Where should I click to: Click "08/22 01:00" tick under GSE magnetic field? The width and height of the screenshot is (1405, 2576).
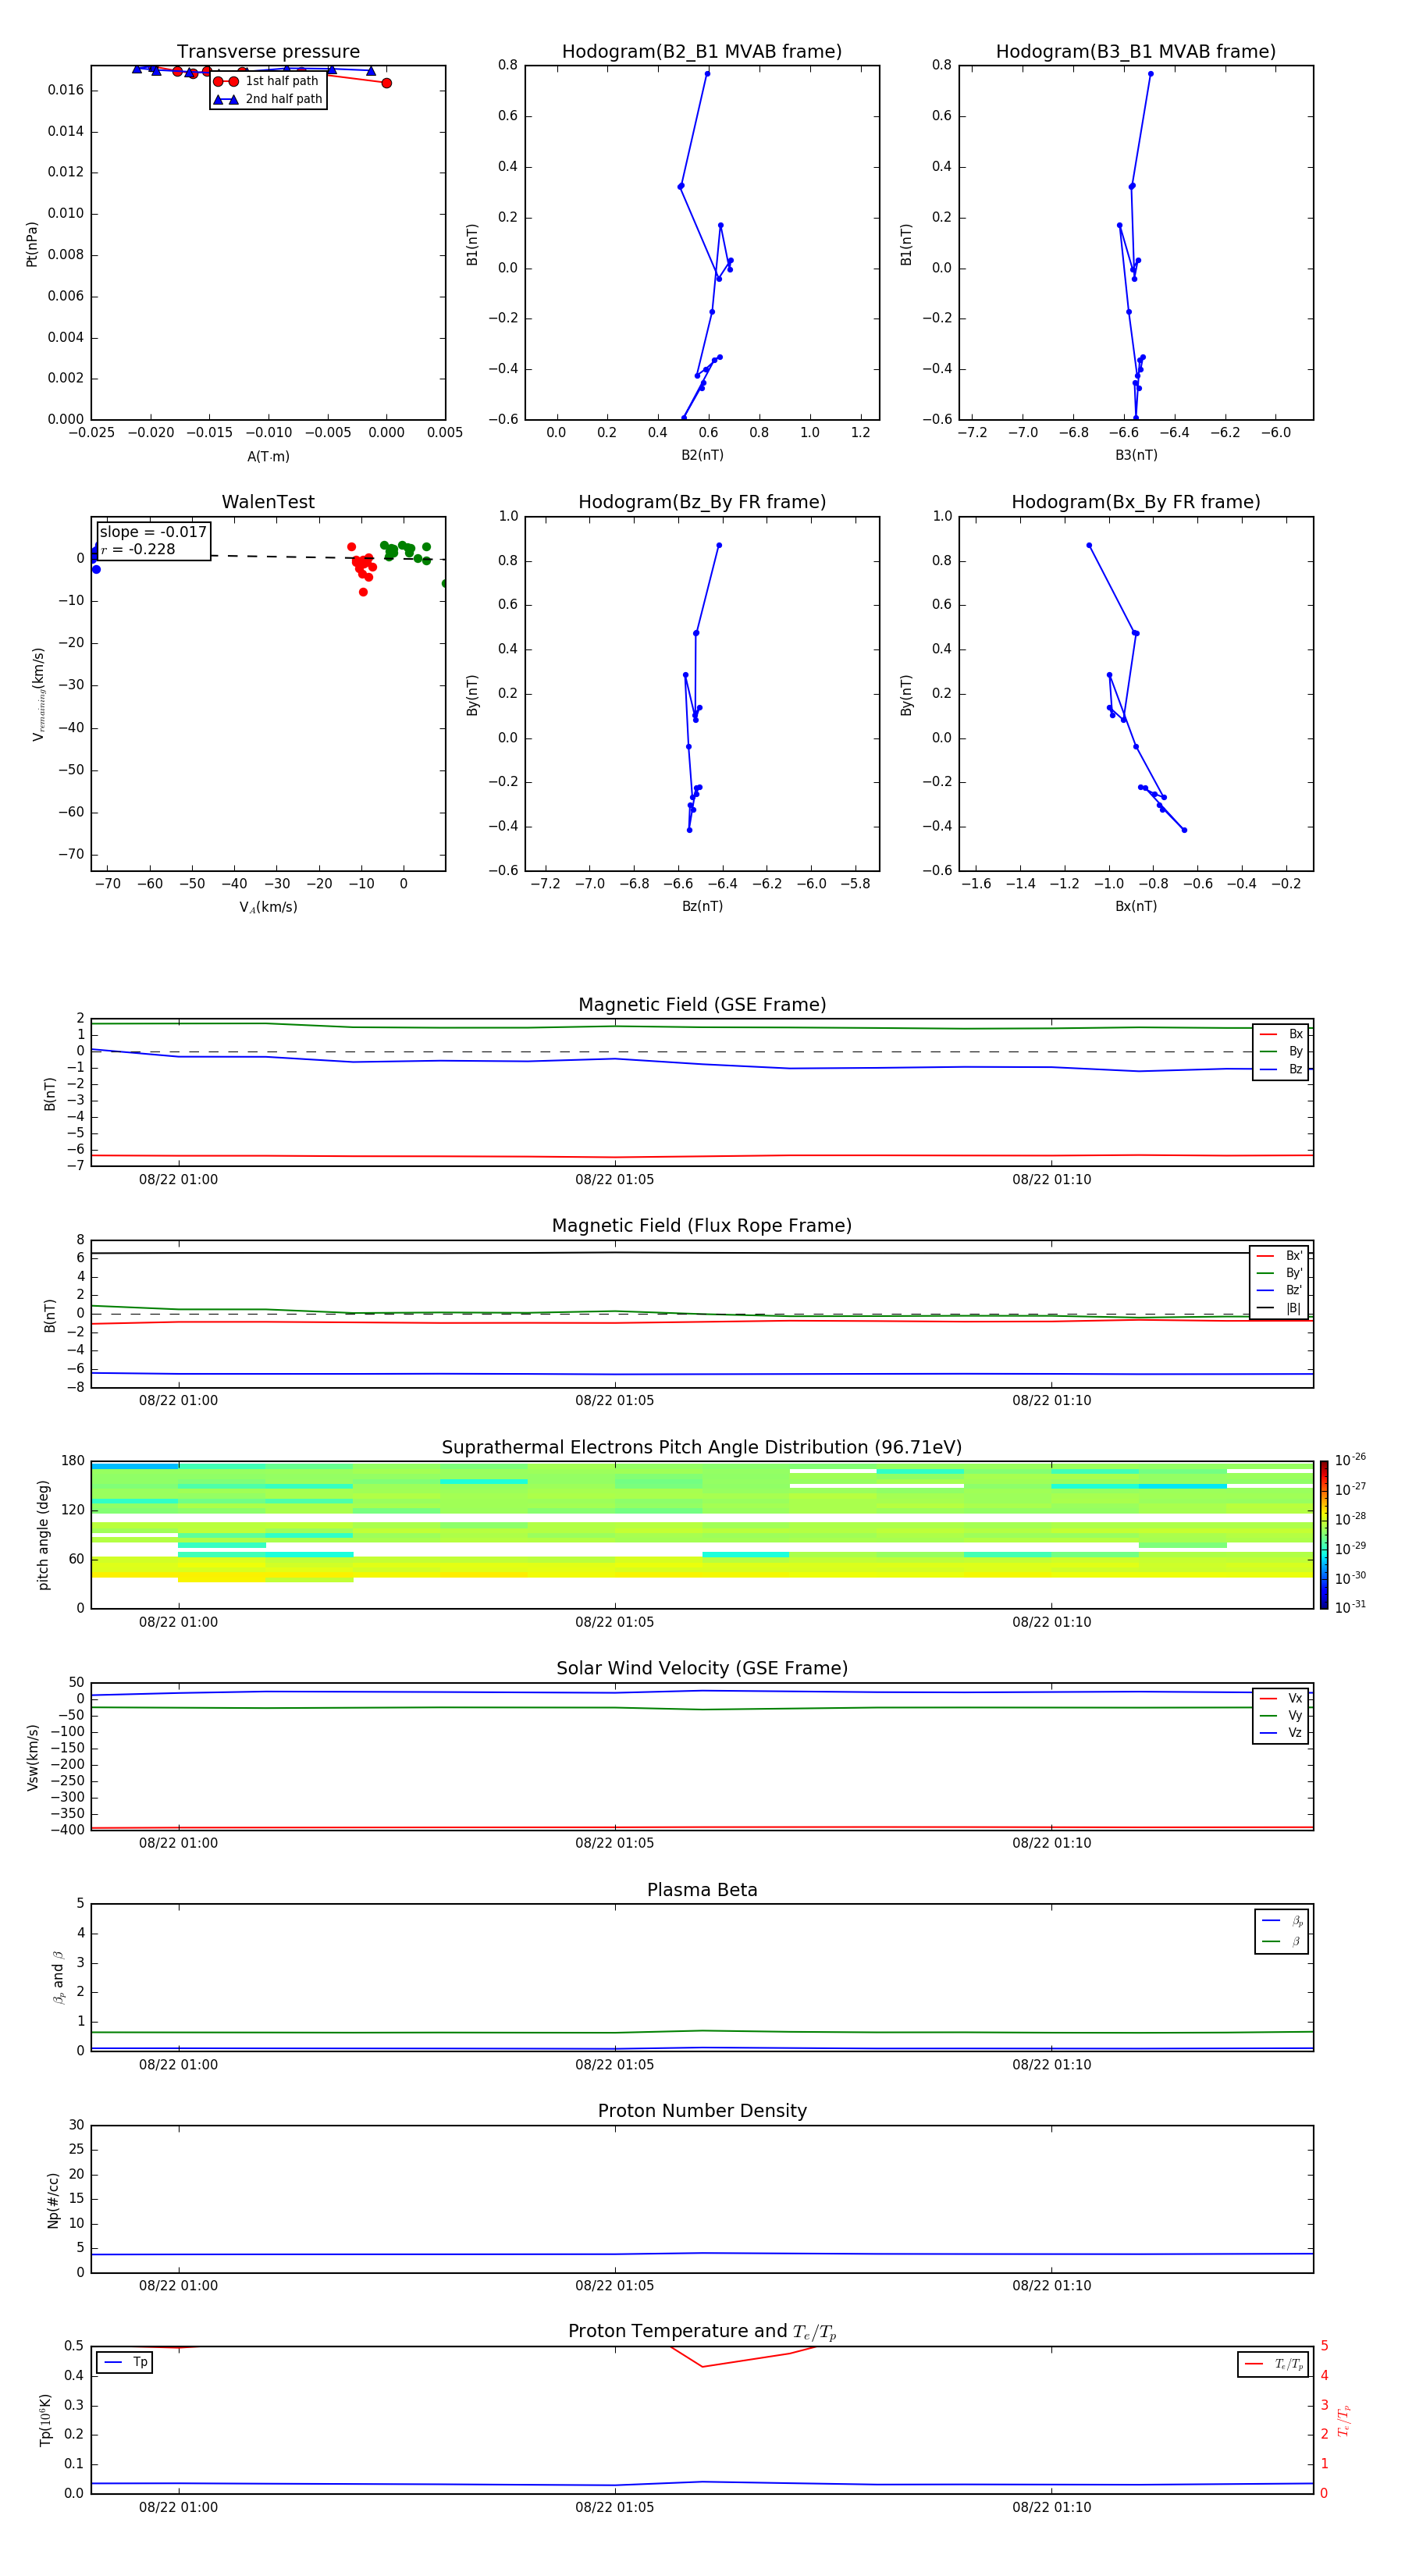(x=178, y=1180)
